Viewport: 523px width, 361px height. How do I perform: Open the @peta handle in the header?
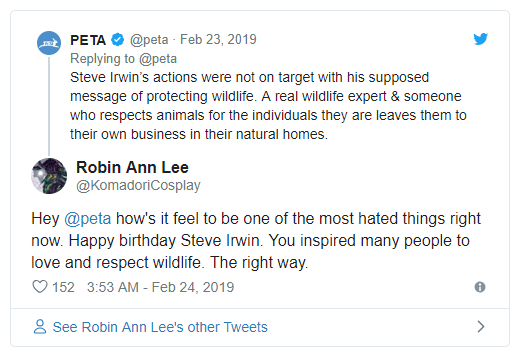(149, 40)
